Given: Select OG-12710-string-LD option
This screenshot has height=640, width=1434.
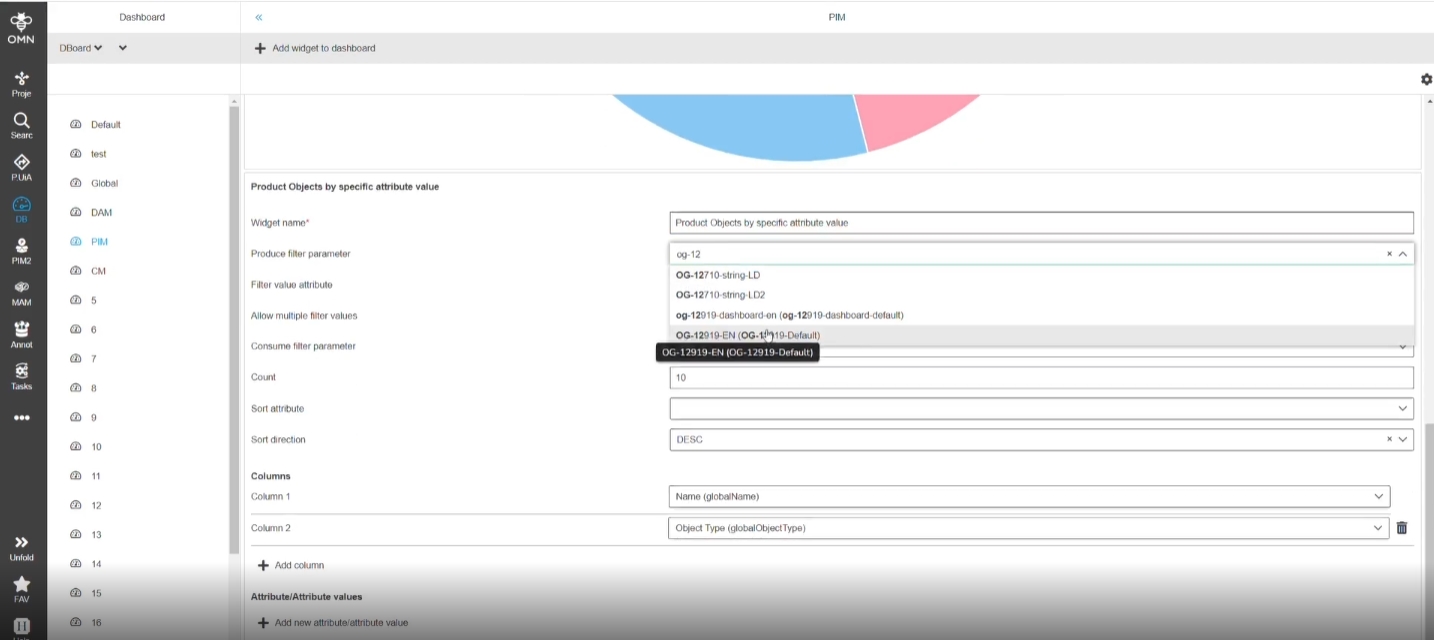Looking at the screenshot, I should click(x=1041, y=275).
